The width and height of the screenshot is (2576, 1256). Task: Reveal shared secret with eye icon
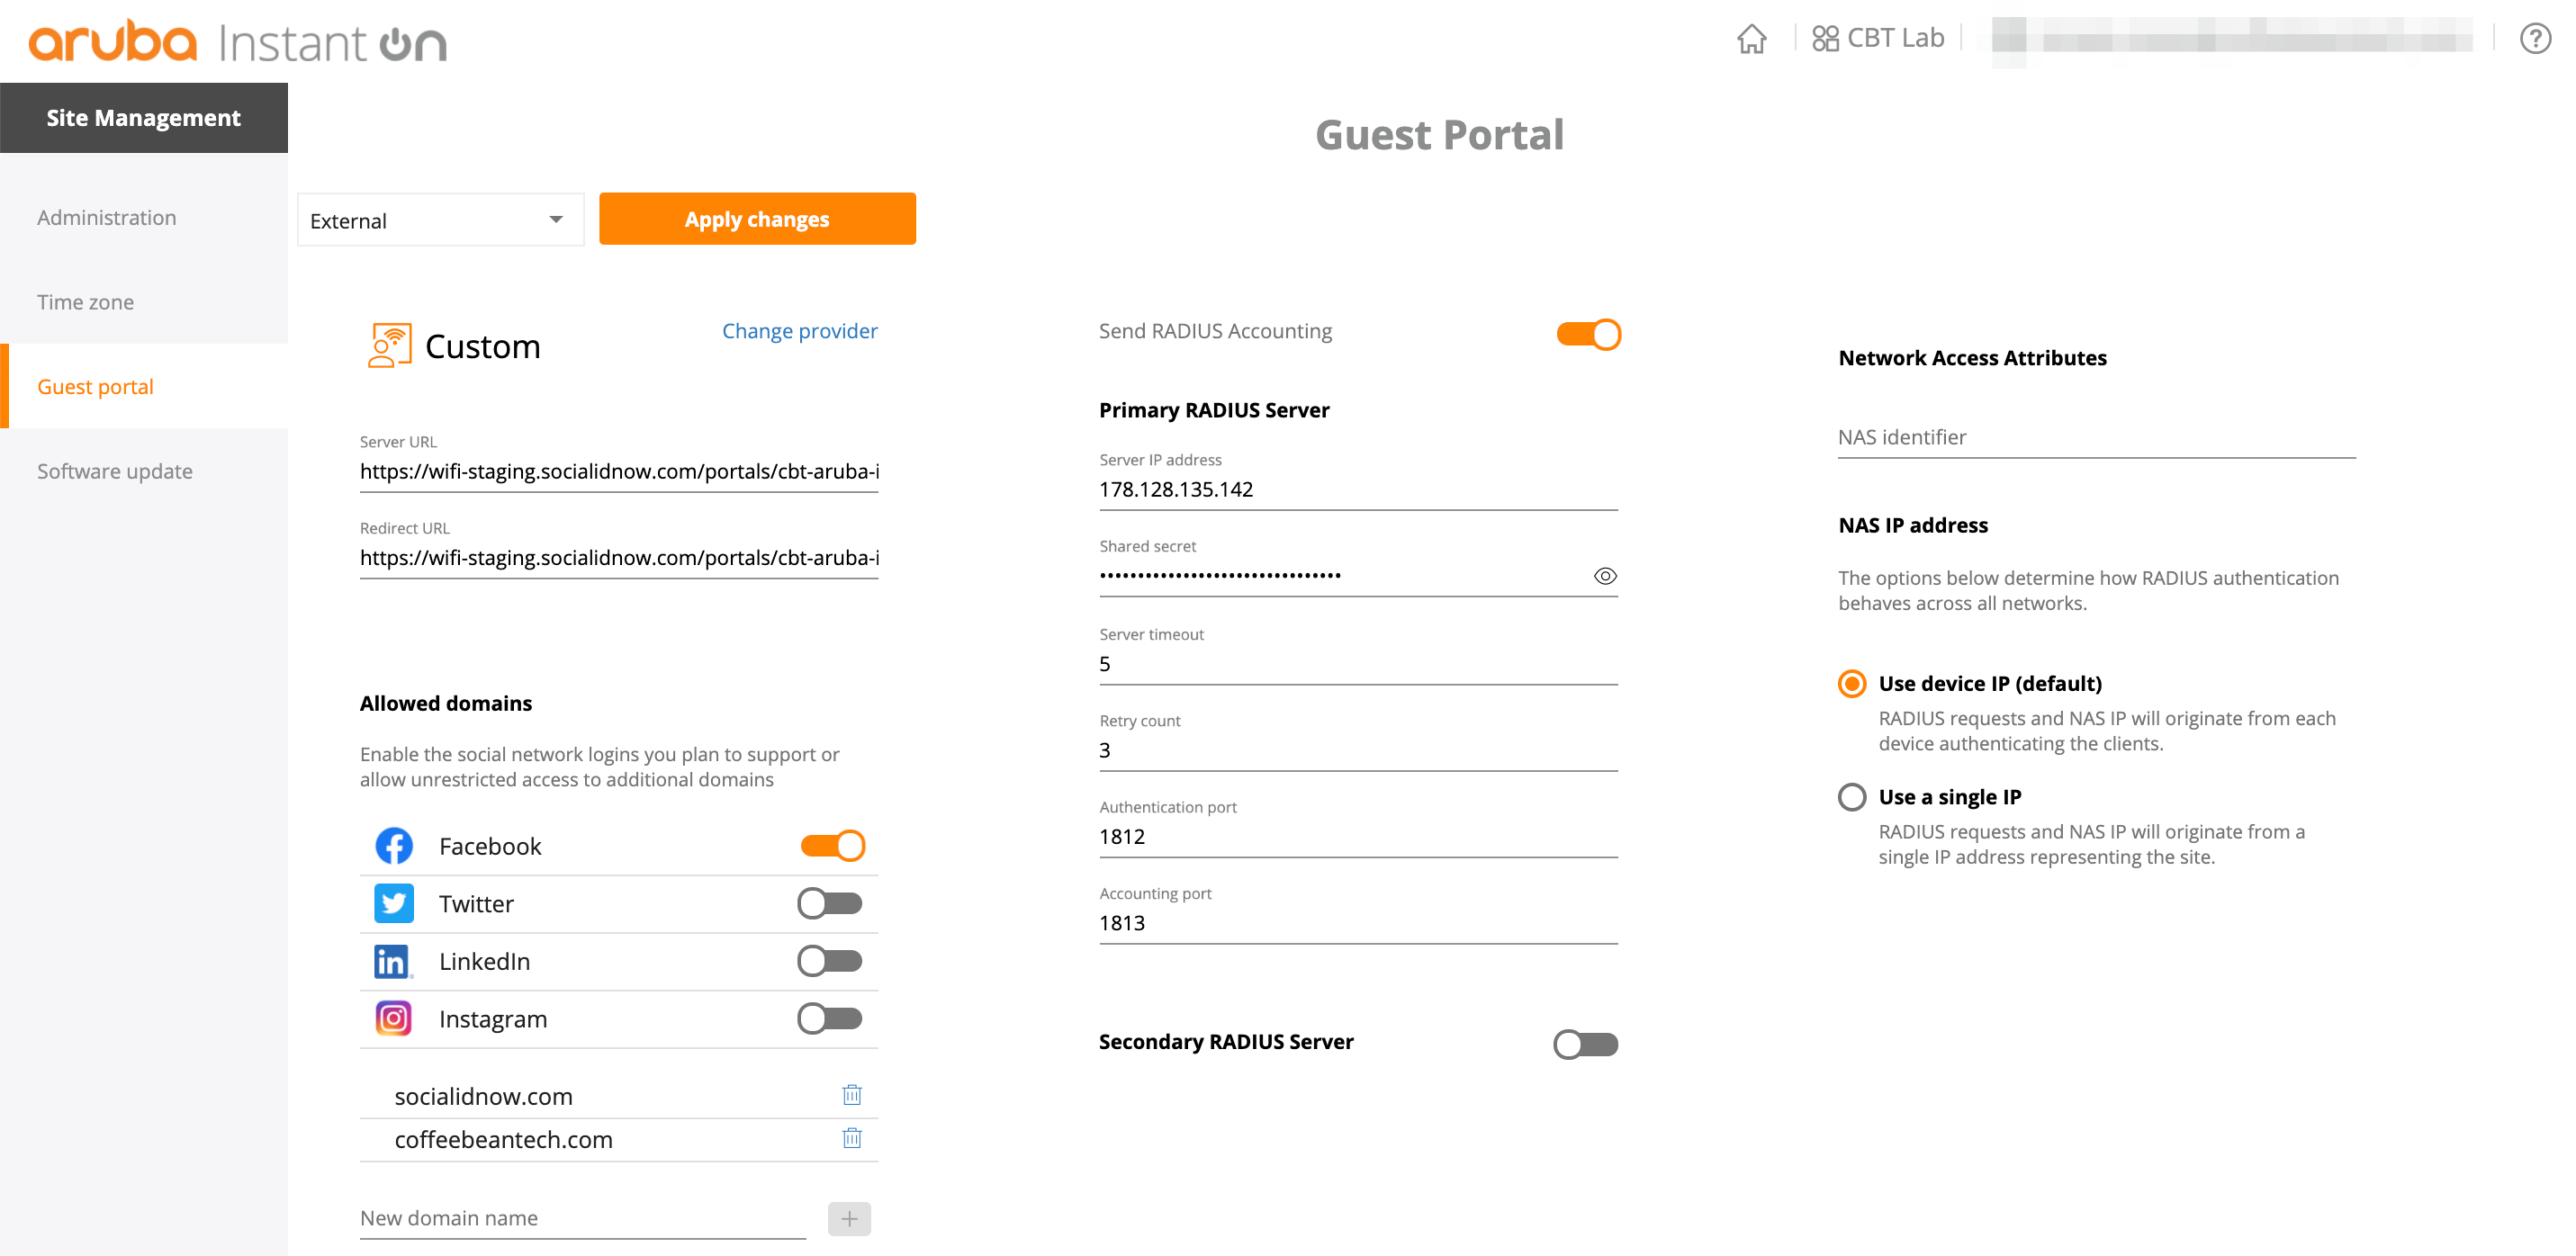pos(1605,576)
